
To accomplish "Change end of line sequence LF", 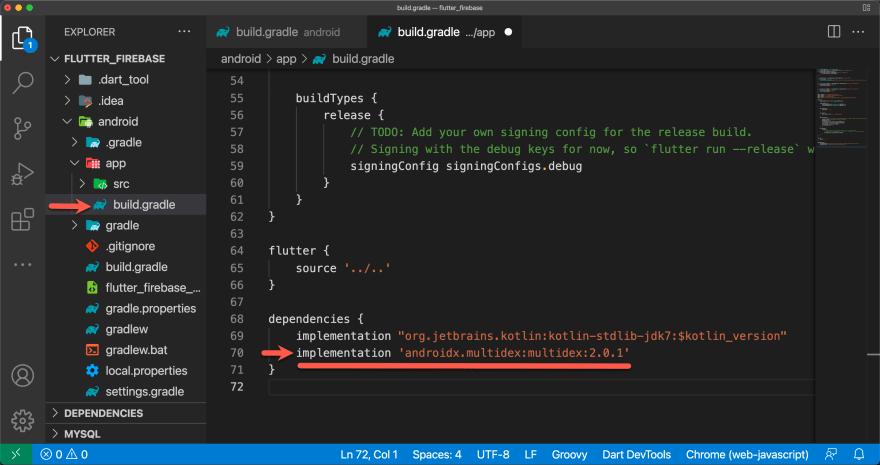I will tap(530, 454).
